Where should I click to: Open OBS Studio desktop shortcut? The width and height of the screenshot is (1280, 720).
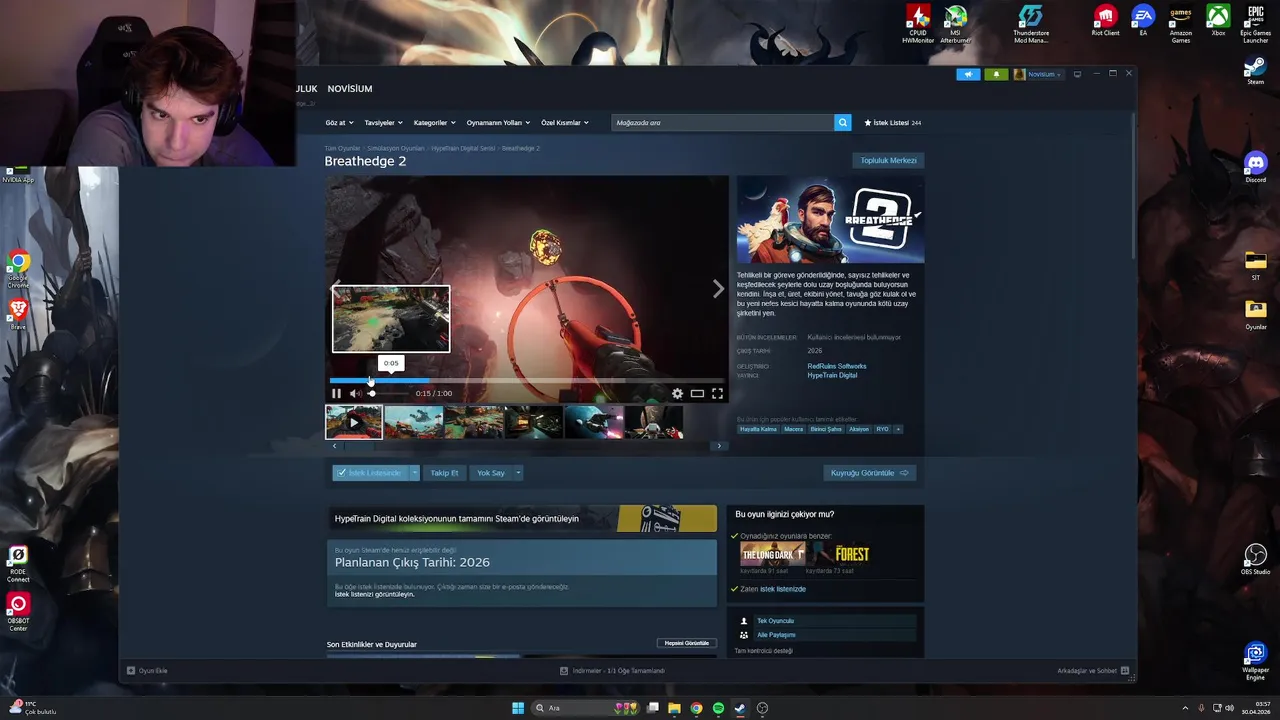1256,559
